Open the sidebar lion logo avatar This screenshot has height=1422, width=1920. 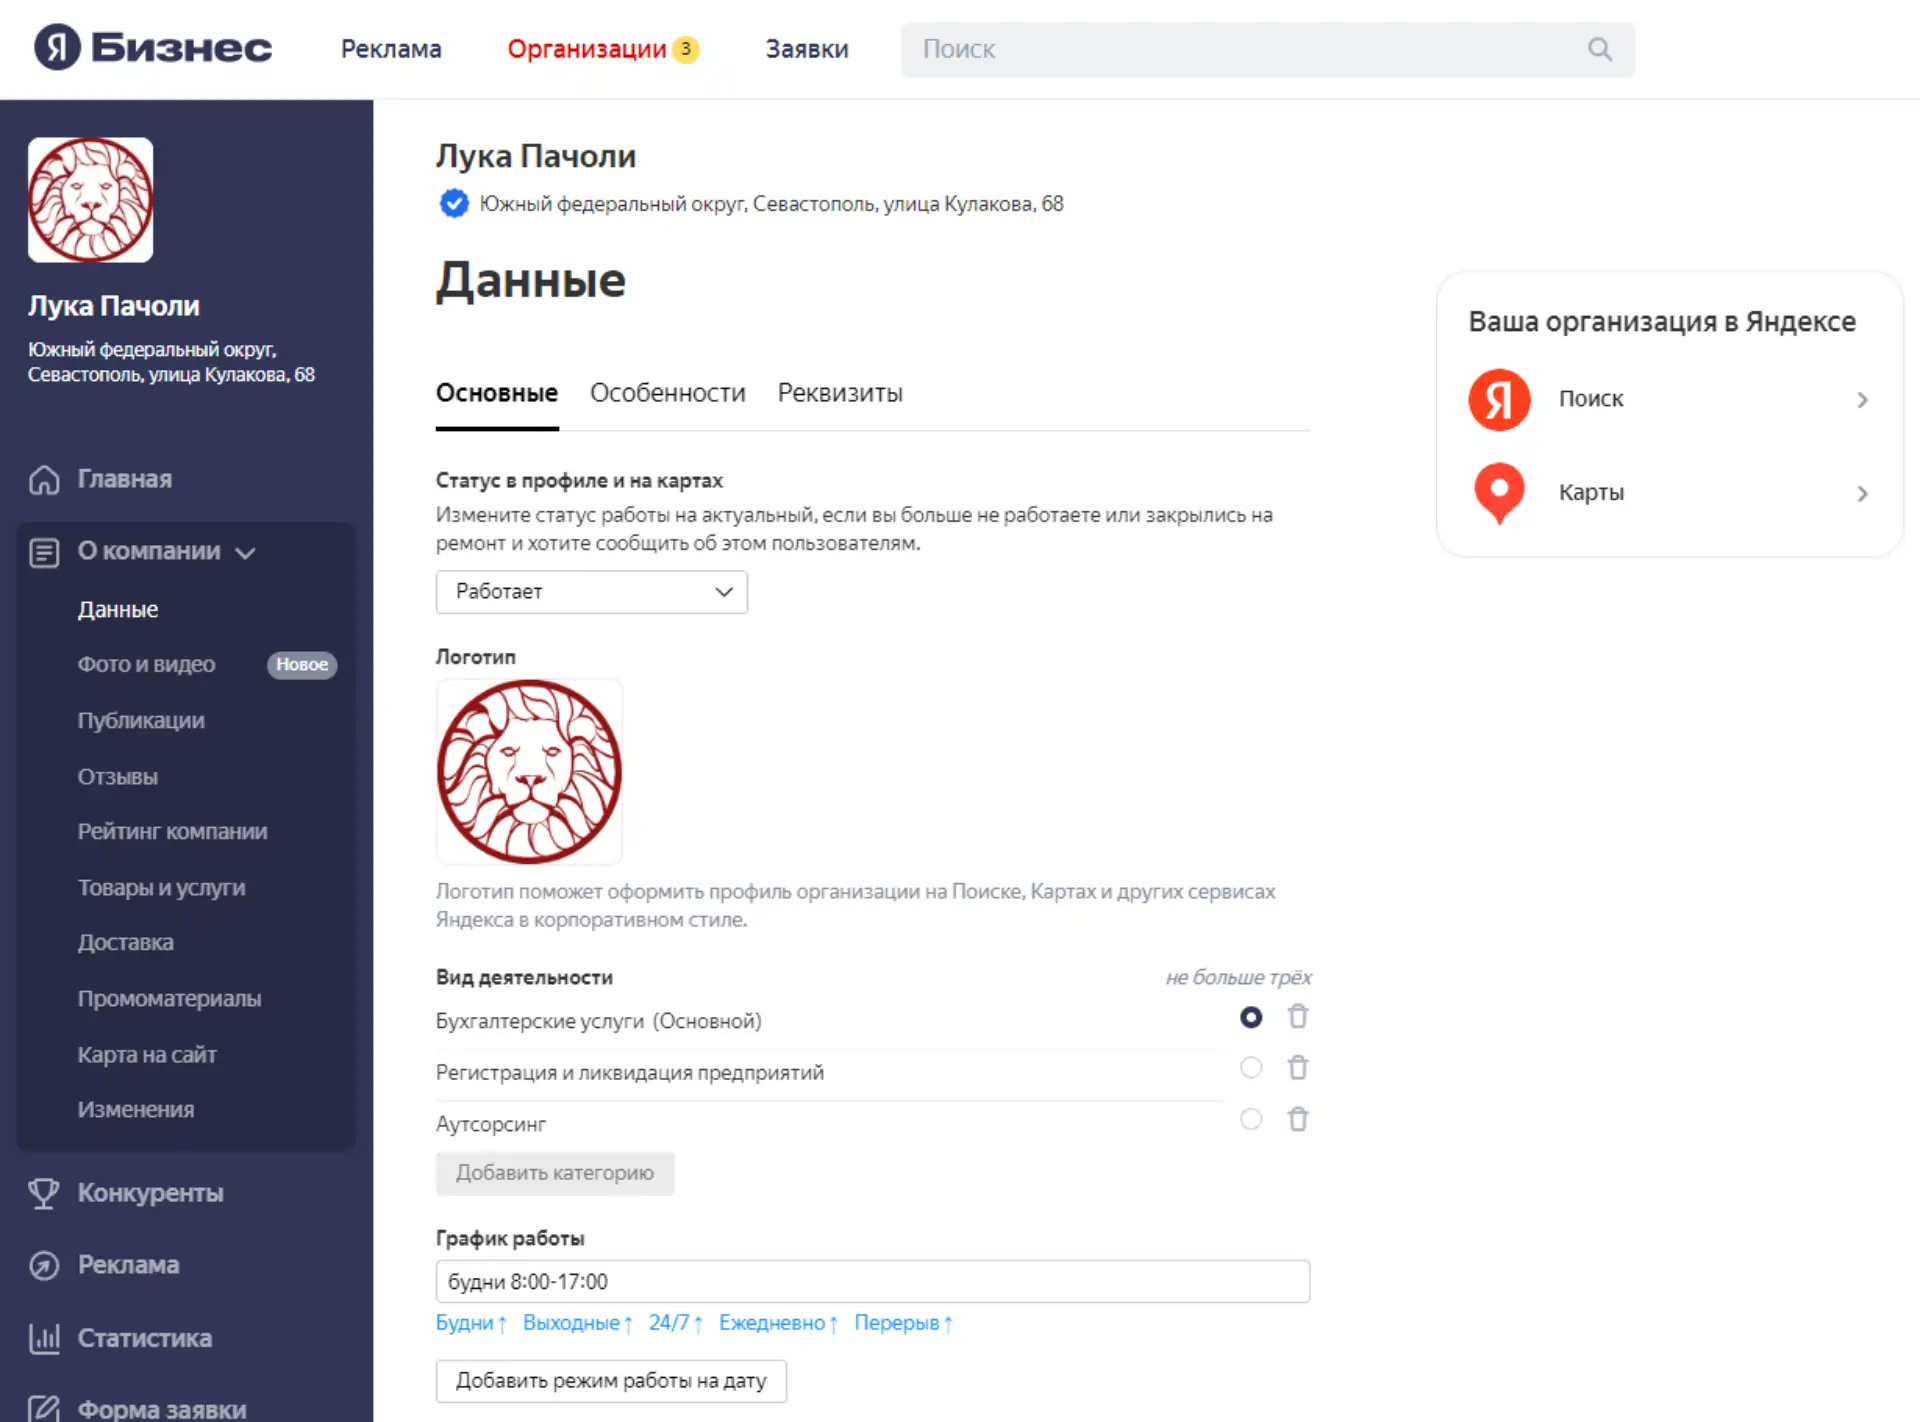coord(91,200)
